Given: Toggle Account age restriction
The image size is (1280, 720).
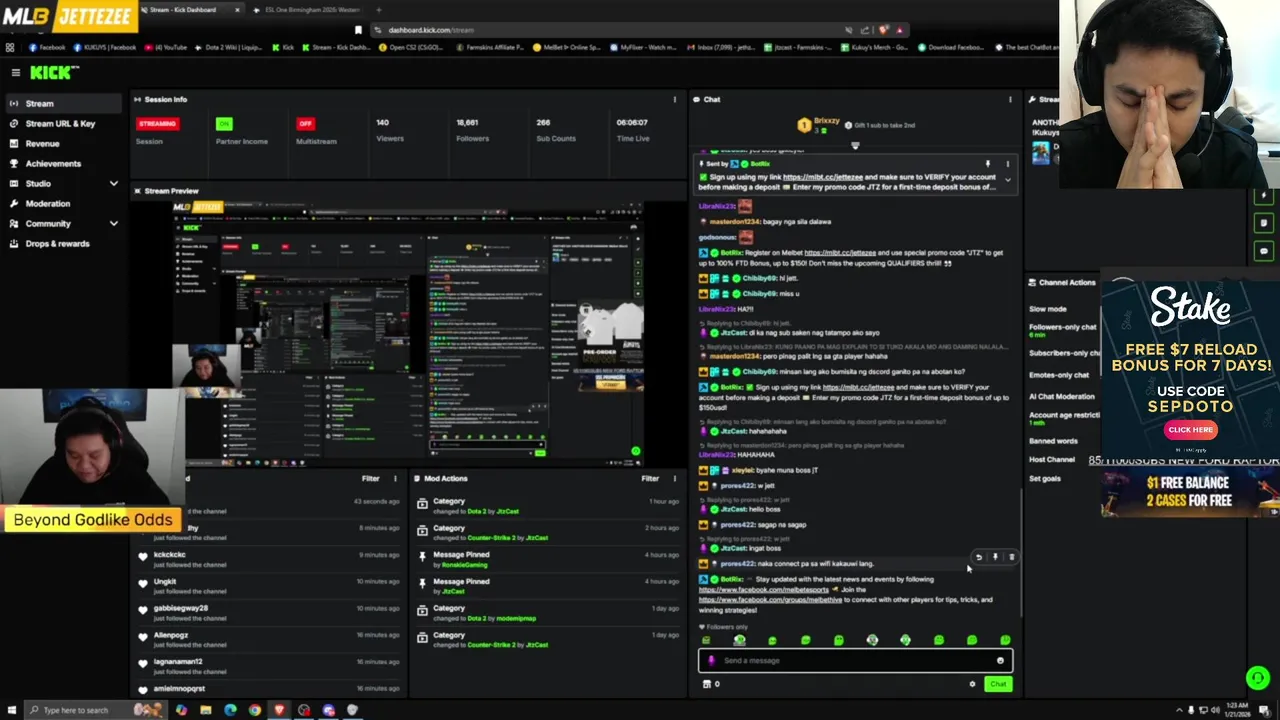Looking at the screenshot, I should click(1065, 417).
